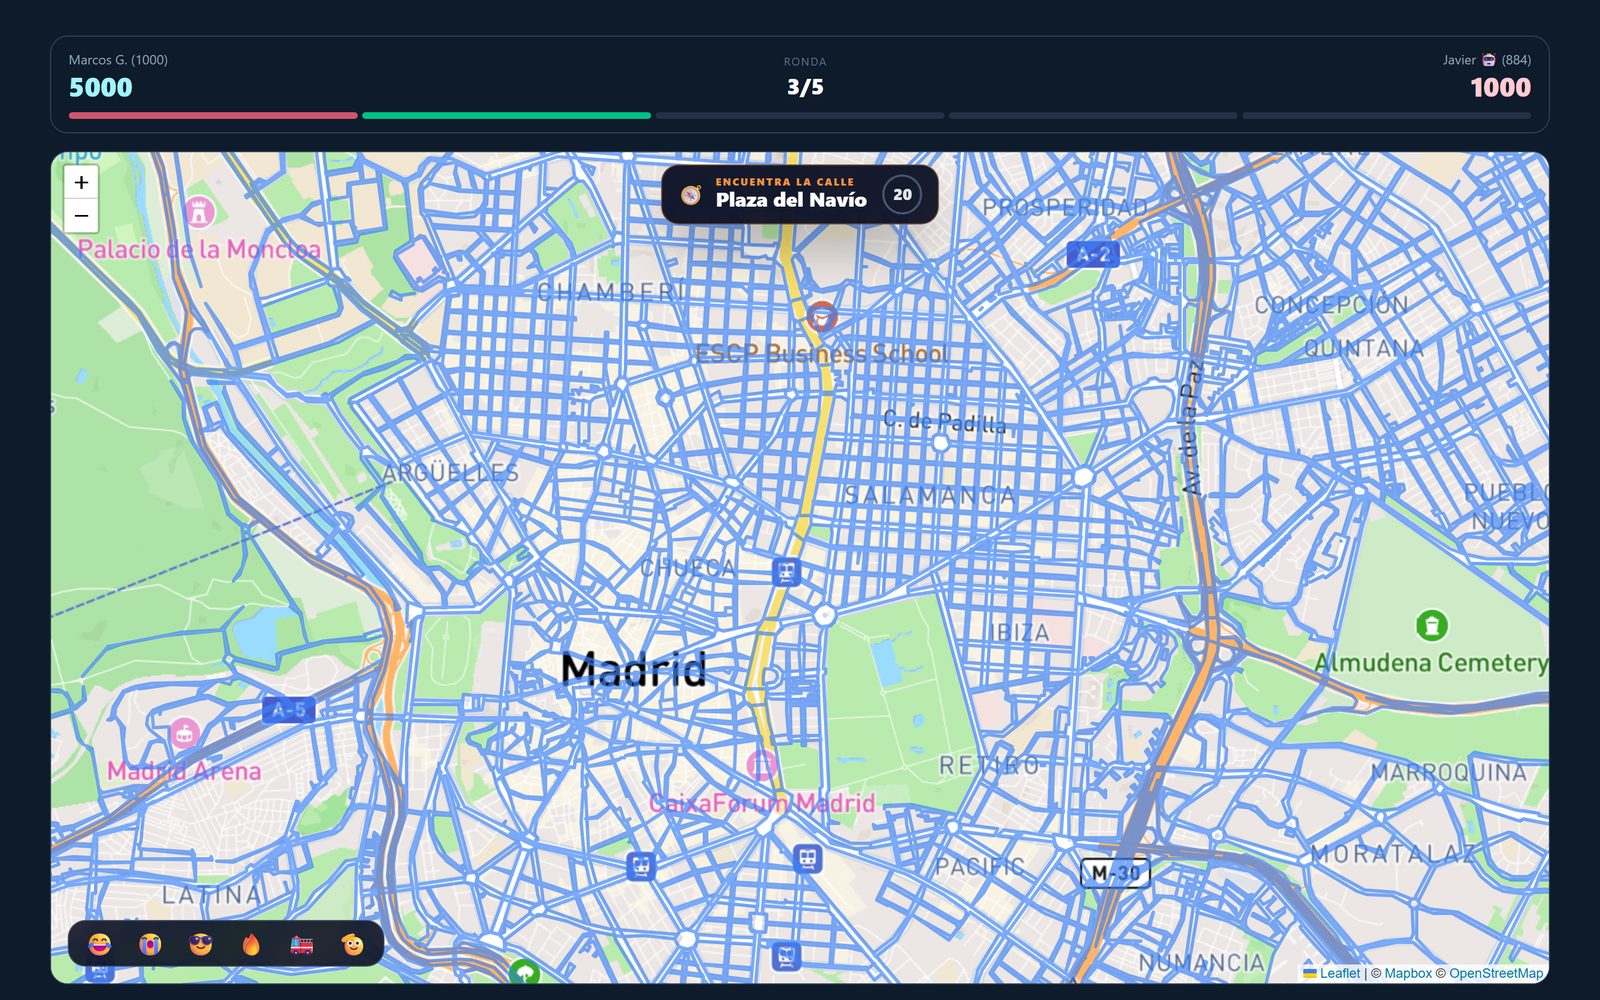Click the Quintana neighborhood label
The image size is (1600, 1000).
[1364, 348]
